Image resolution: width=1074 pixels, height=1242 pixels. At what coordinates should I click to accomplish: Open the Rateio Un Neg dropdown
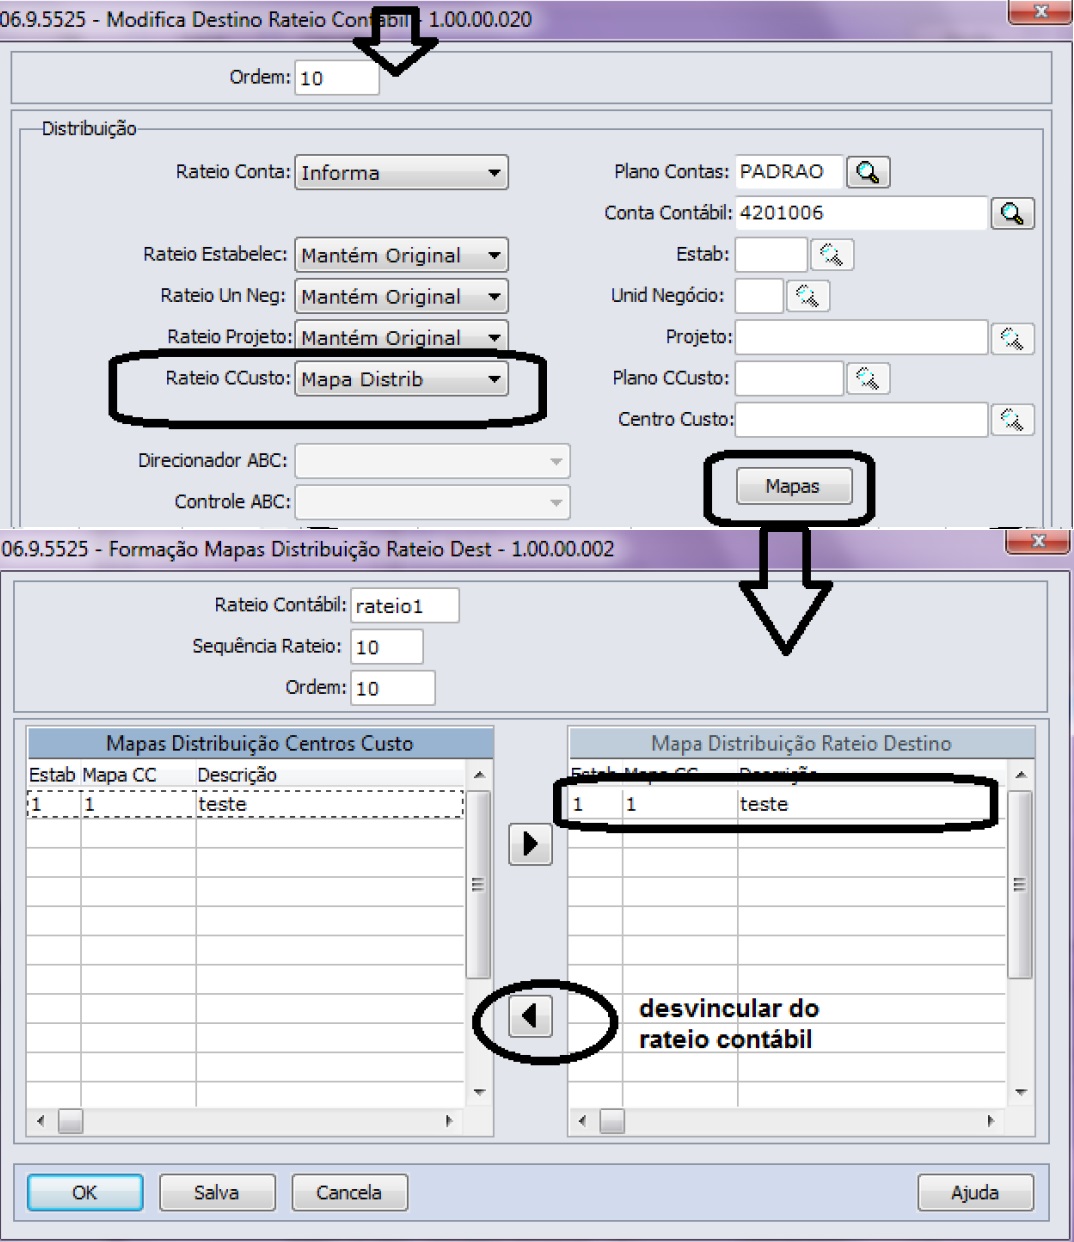pyautogui.click(x=401, y=296)
